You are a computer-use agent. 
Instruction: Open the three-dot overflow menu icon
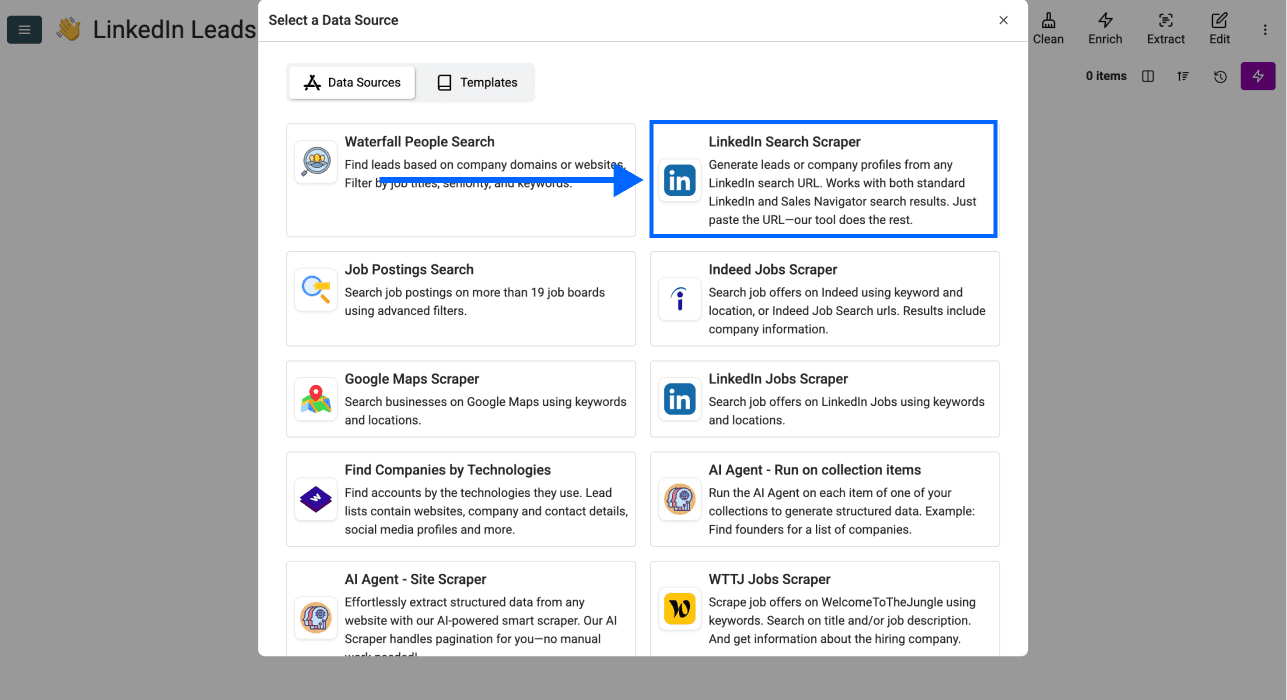click(x=1267, y=29)
